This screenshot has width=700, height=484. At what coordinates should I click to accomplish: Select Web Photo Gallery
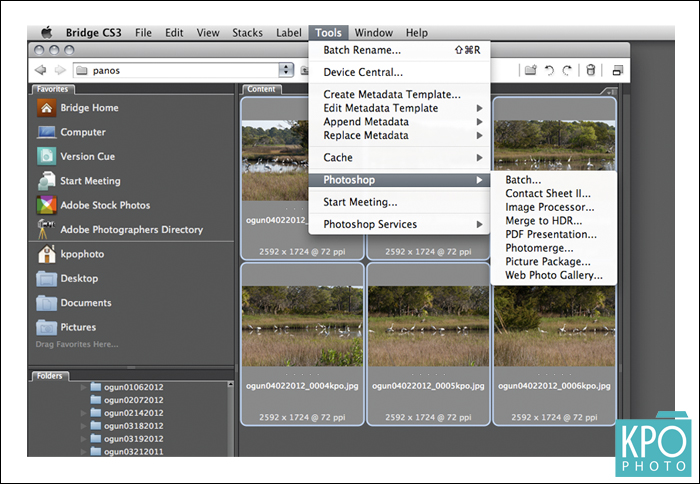click(x=554, y=275)
